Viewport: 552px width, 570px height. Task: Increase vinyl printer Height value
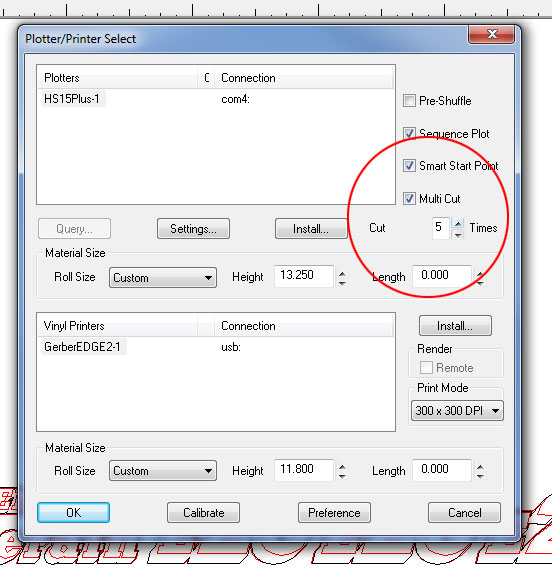342,467
